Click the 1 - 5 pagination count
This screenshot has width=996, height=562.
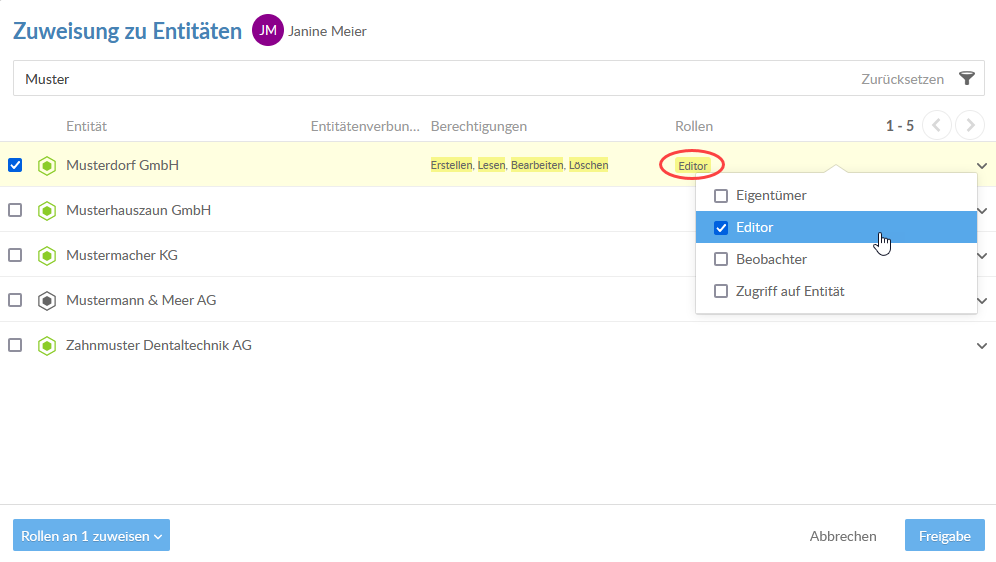point(899,126)
